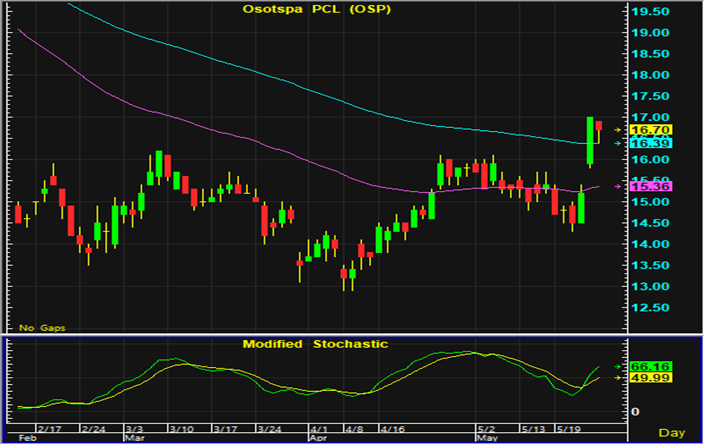This screenshot has width=705, height=445.
Task: Click the 18.50 price axis label
Action: (650, 54)
